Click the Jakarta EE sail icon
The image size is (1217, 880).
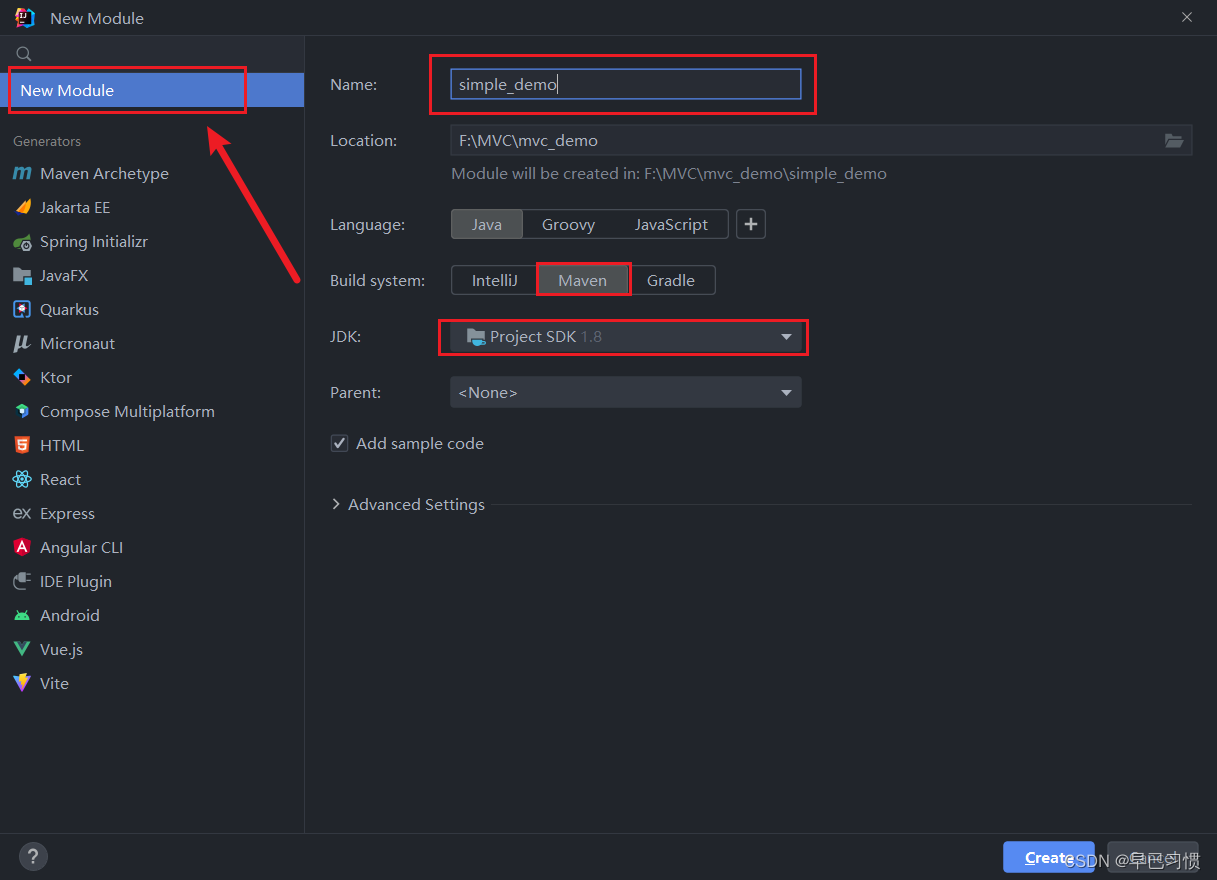click(x=22, y=207)
